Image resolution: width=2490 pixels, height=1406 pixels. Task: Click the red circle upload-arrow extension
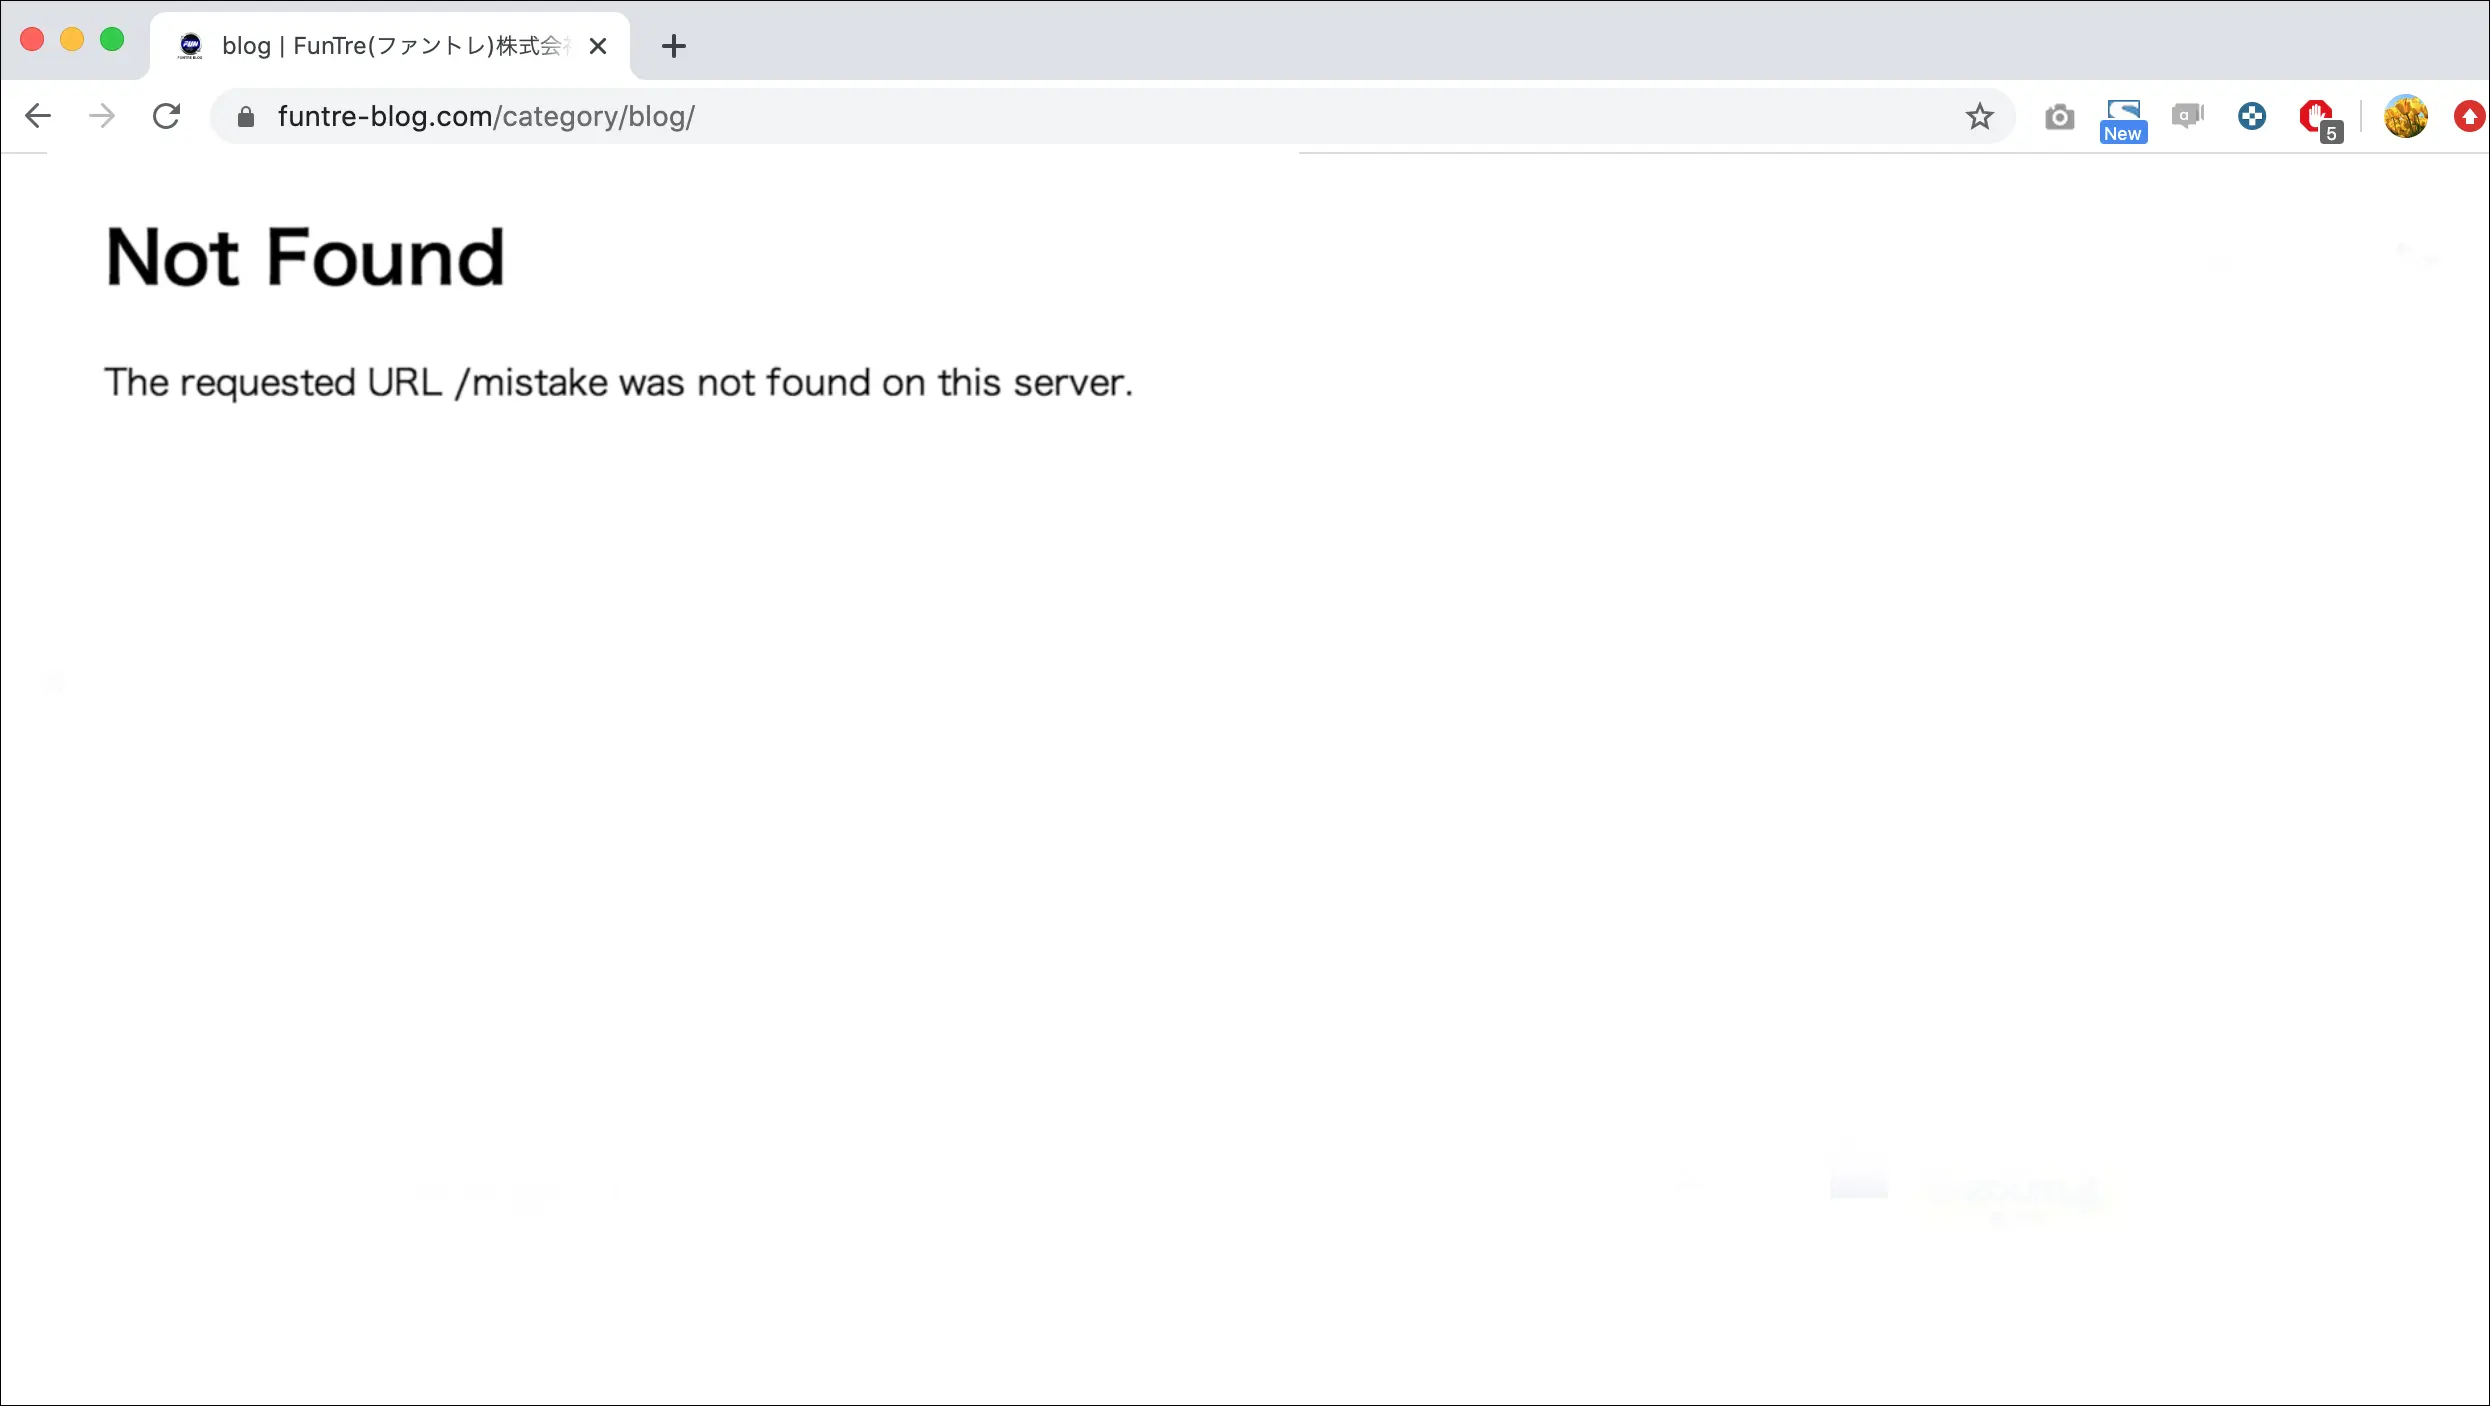click(2468, 116)
